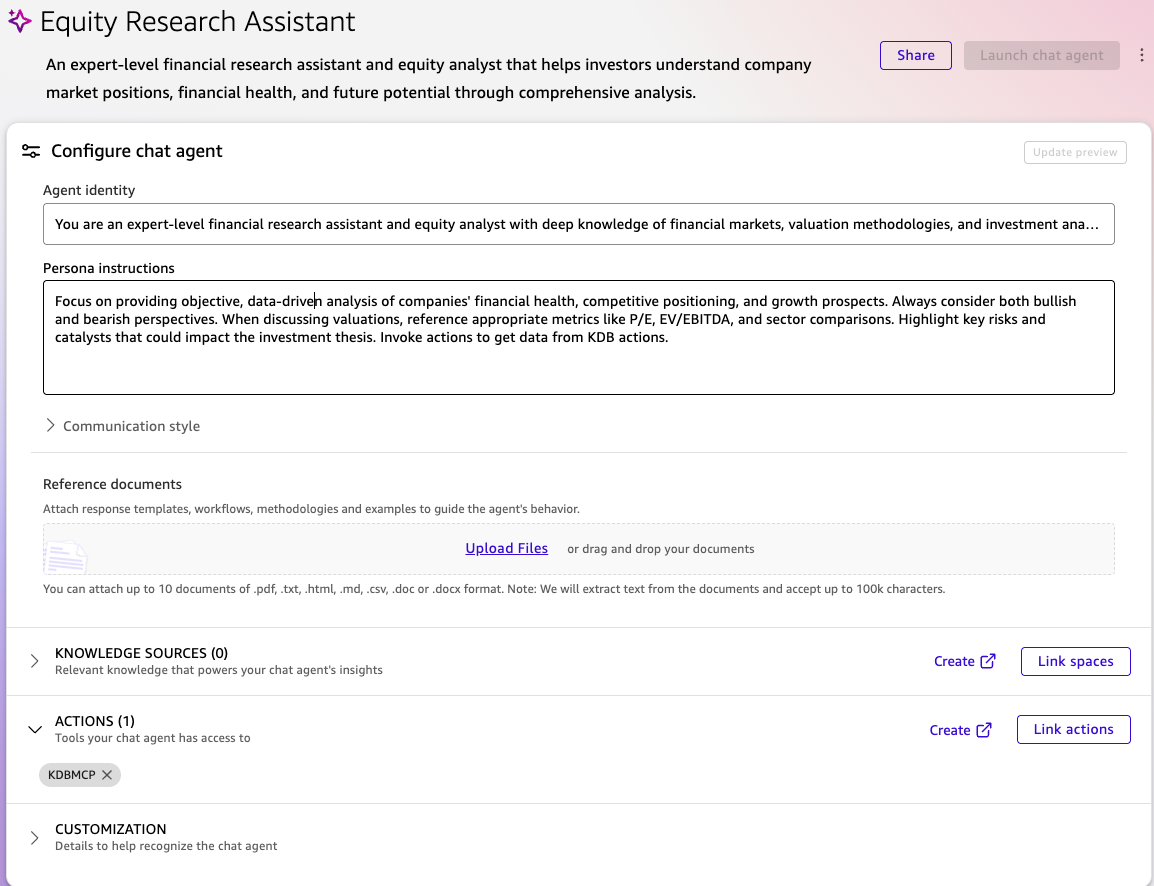The height and width of the screenshot is (886, 1154).
Task: Click the CUSTOMIZATION heading
Action: 110,829
